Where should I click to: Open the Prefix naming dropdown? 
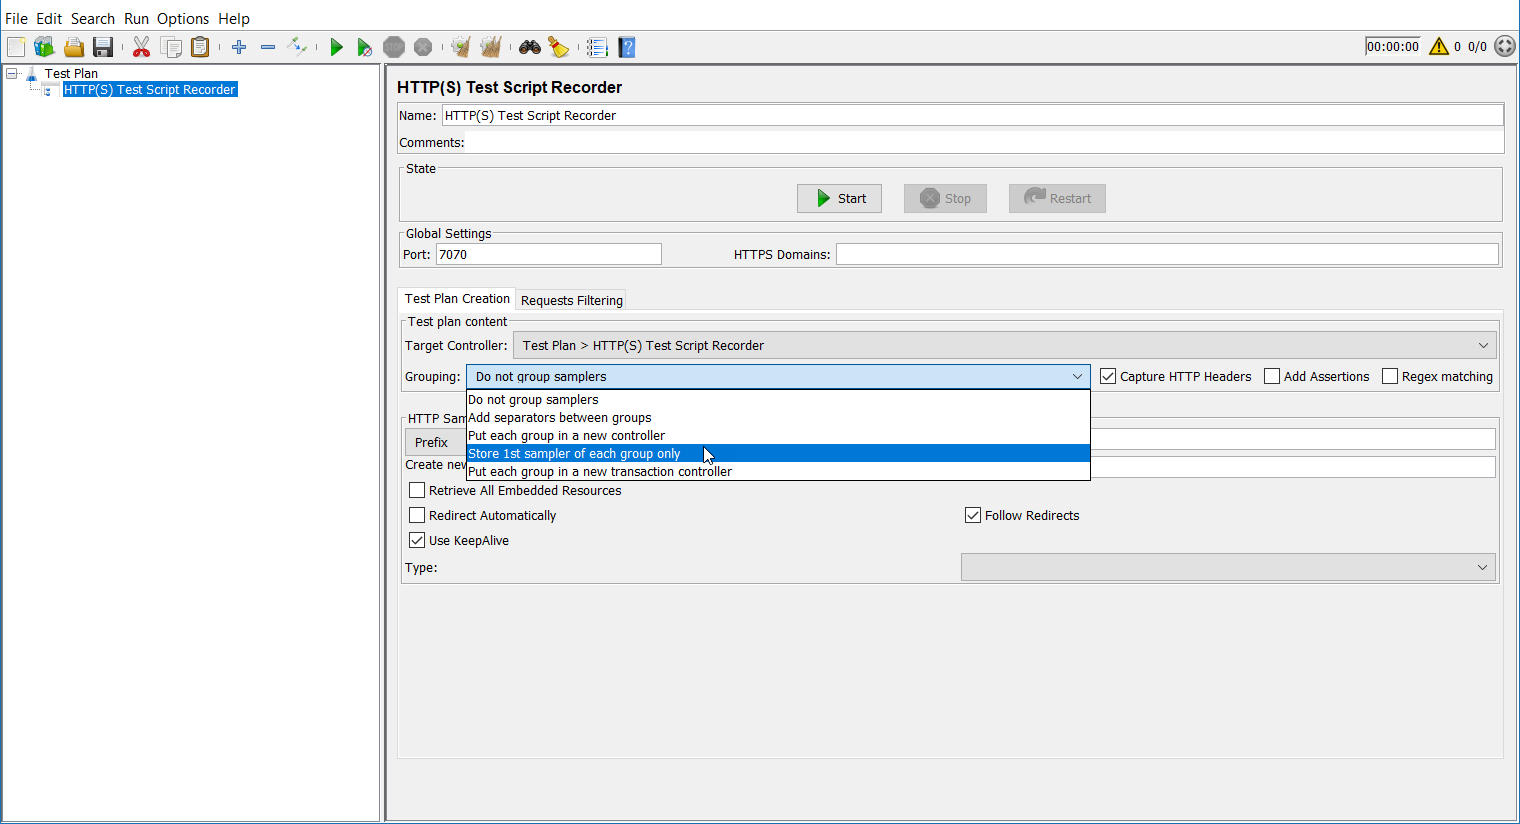point(436,442)
